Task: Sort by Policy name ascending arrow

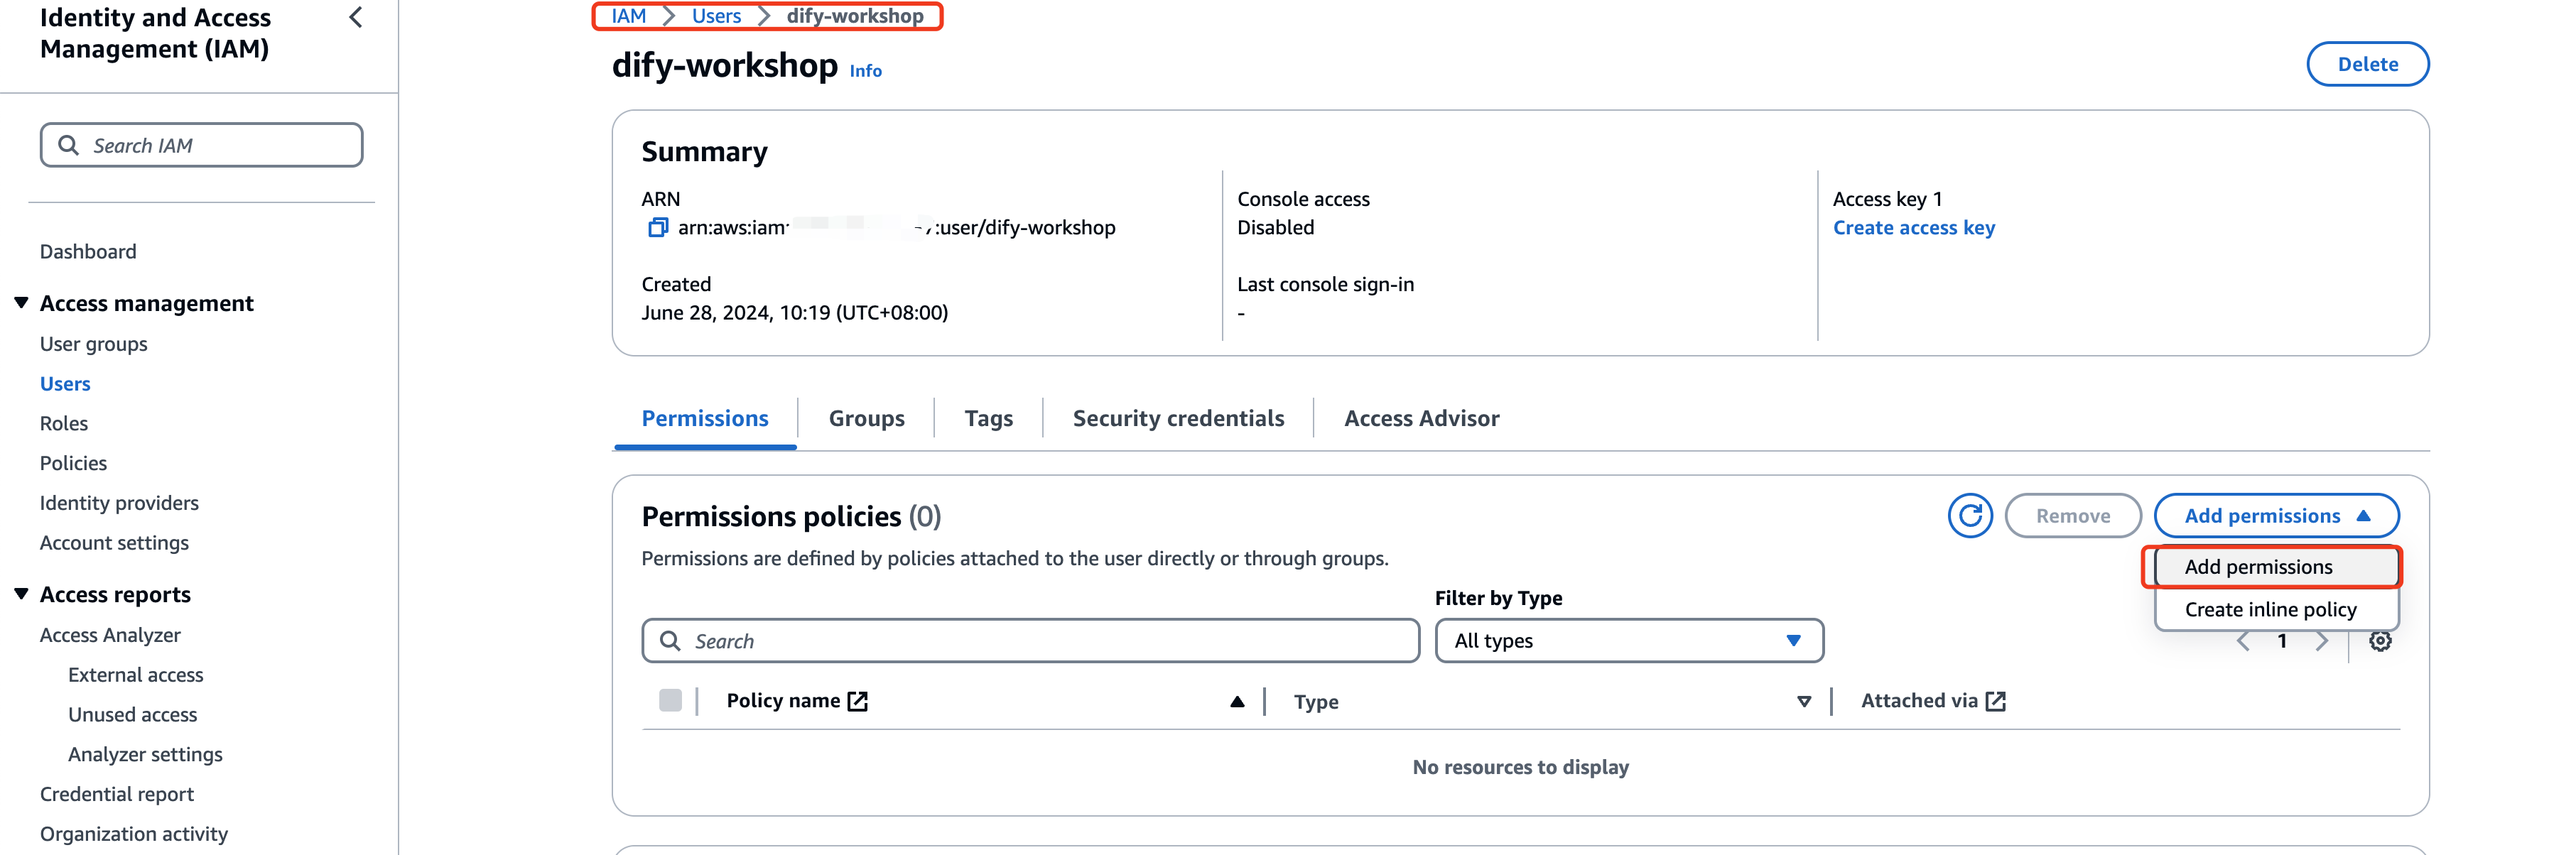Action: click(1237, 702)
